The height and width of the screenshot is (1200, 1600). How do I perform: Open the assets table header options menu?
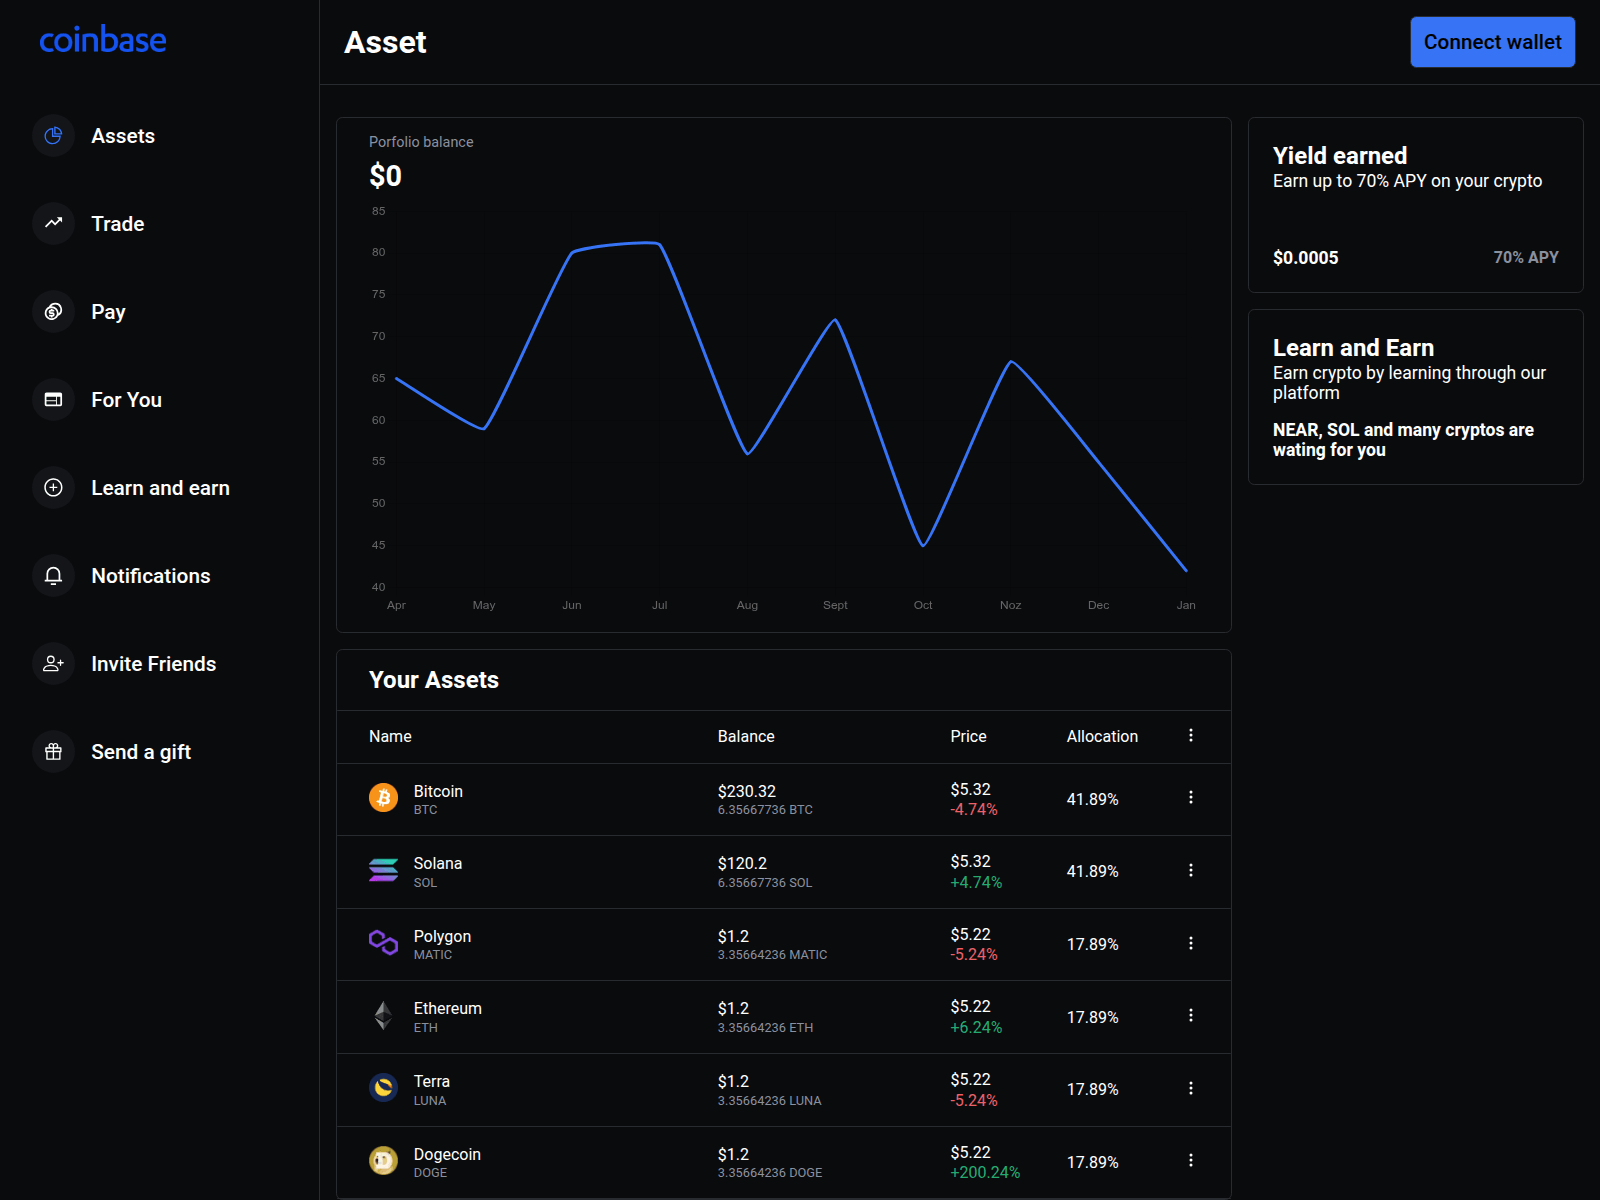pyautogui.click(x=1191, y=736)
